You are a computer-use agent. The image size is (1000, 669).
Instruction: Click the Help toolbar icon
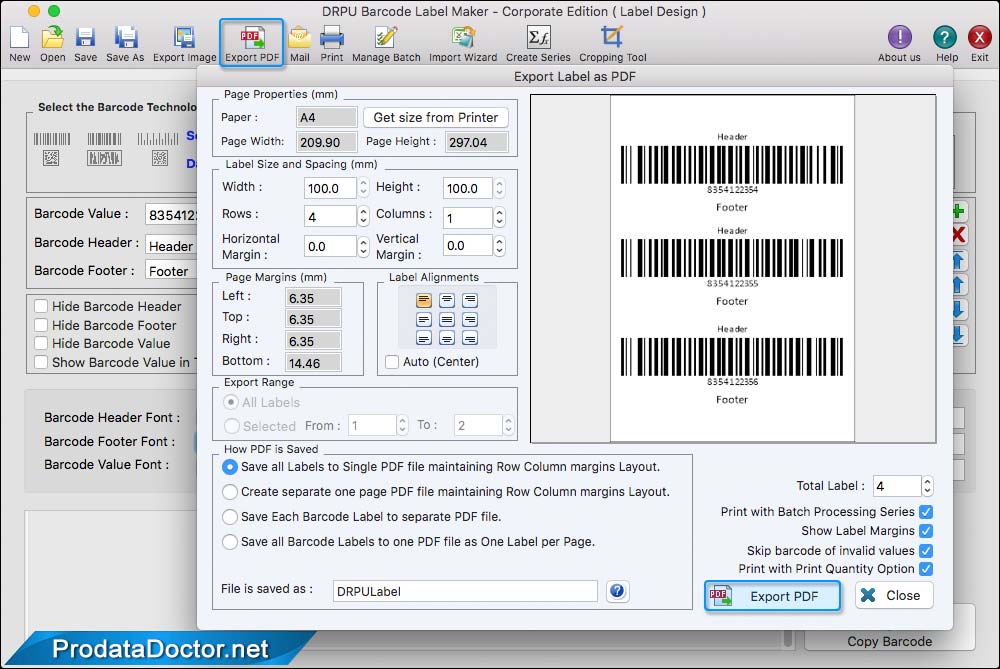pos(945,43)
